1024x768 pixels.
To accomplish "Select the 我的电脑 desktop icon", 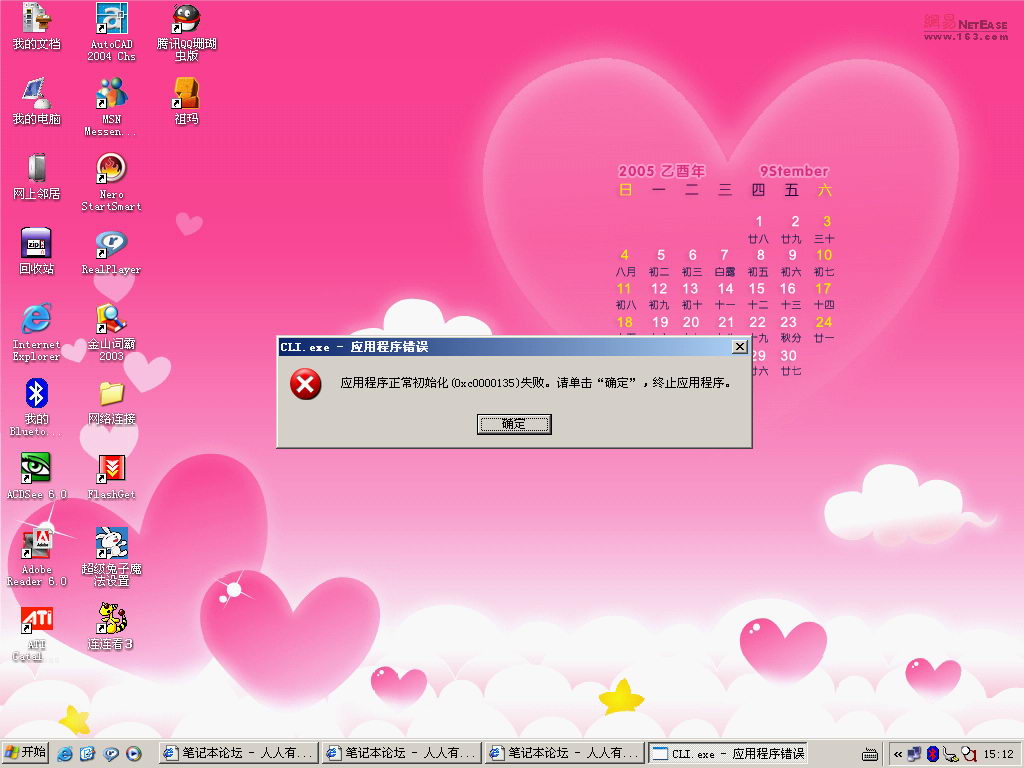I will point(37,102).
